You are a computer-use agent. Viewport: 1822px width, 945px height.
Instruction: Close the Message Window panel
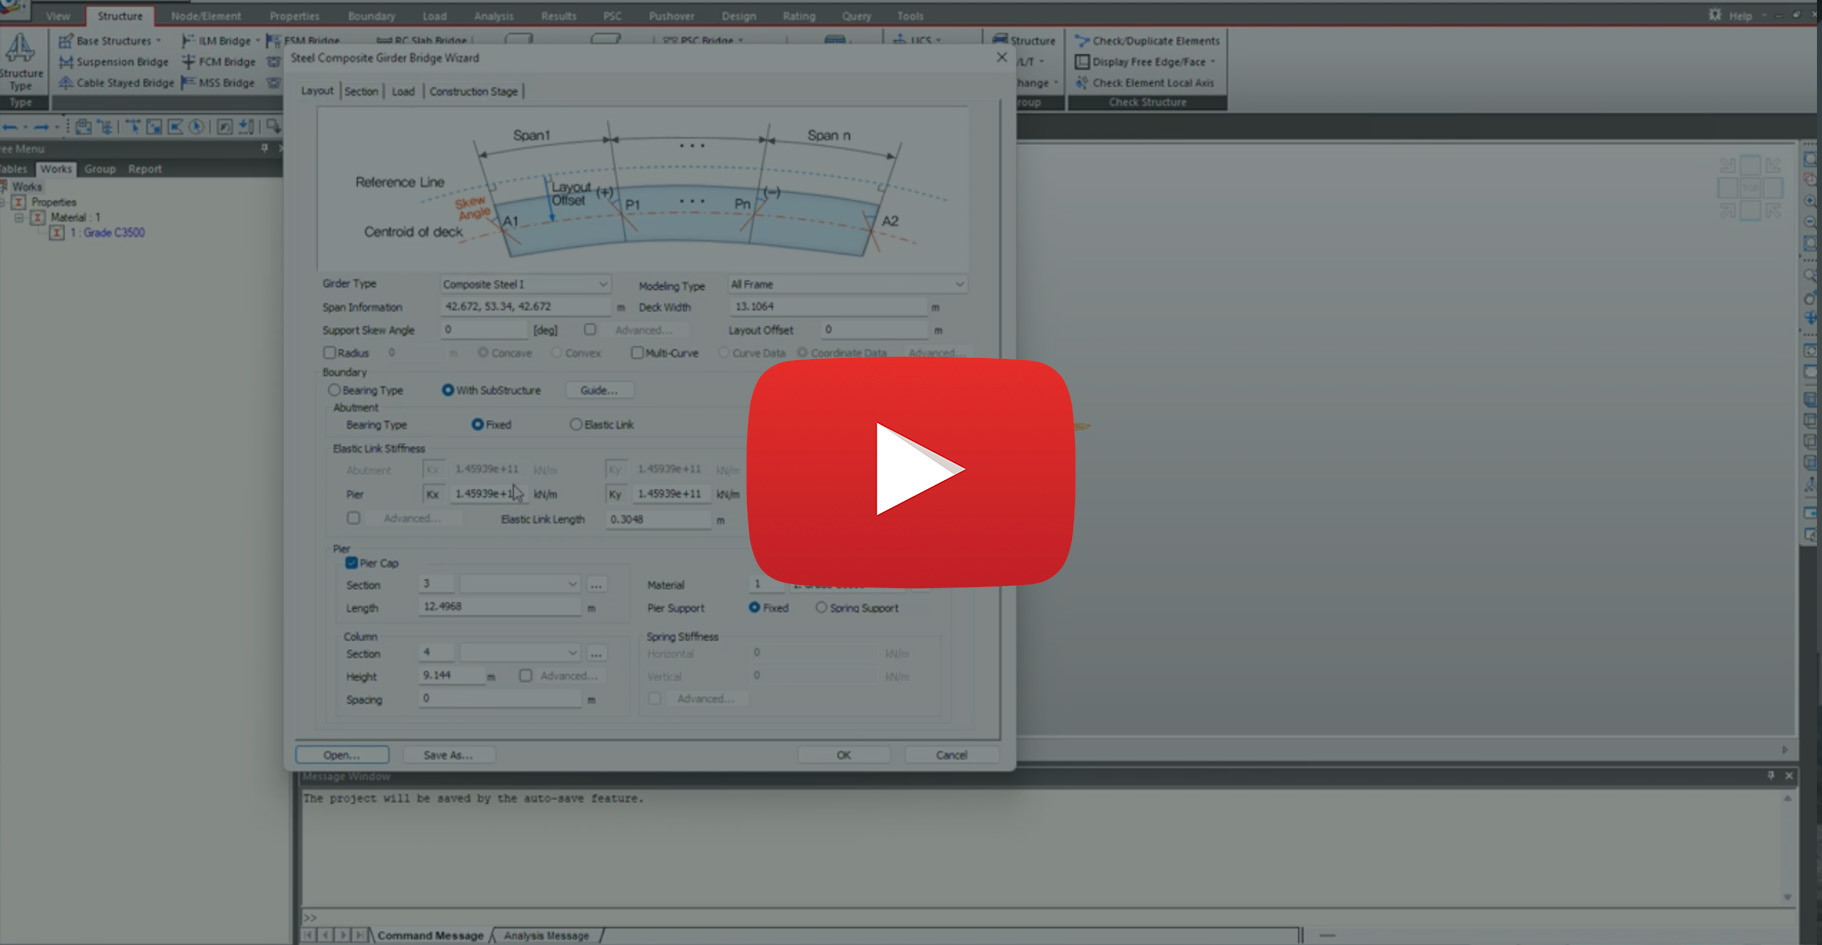point(1789,776)
